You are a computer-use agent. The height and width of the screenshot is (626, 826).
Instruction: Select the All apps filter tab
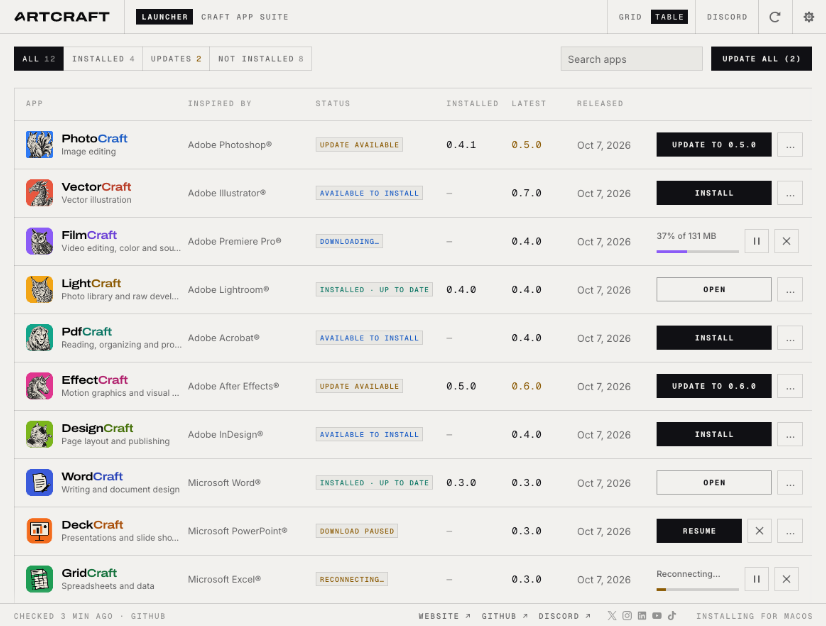pyautogui.click(x=39, y=58)
